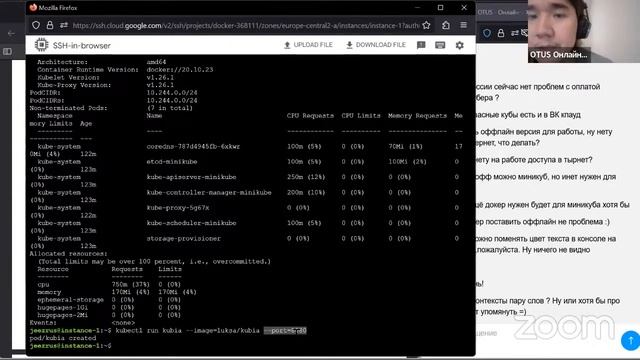Image resolution: width=640 pixels, height=360 pixels.
Task: Open the Firefox hamburger application menu
Action: click(463, 25)
